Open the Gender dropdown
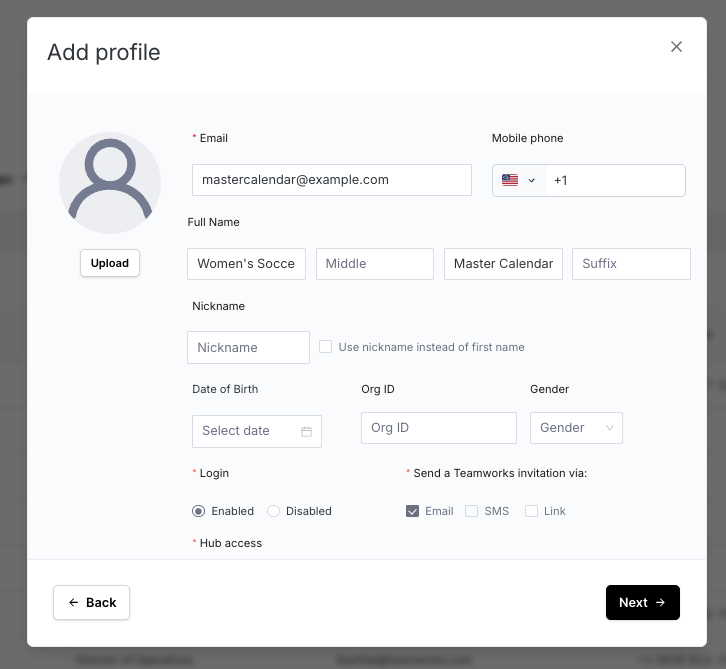The image size is (726, 669). [x=576, y=428]
